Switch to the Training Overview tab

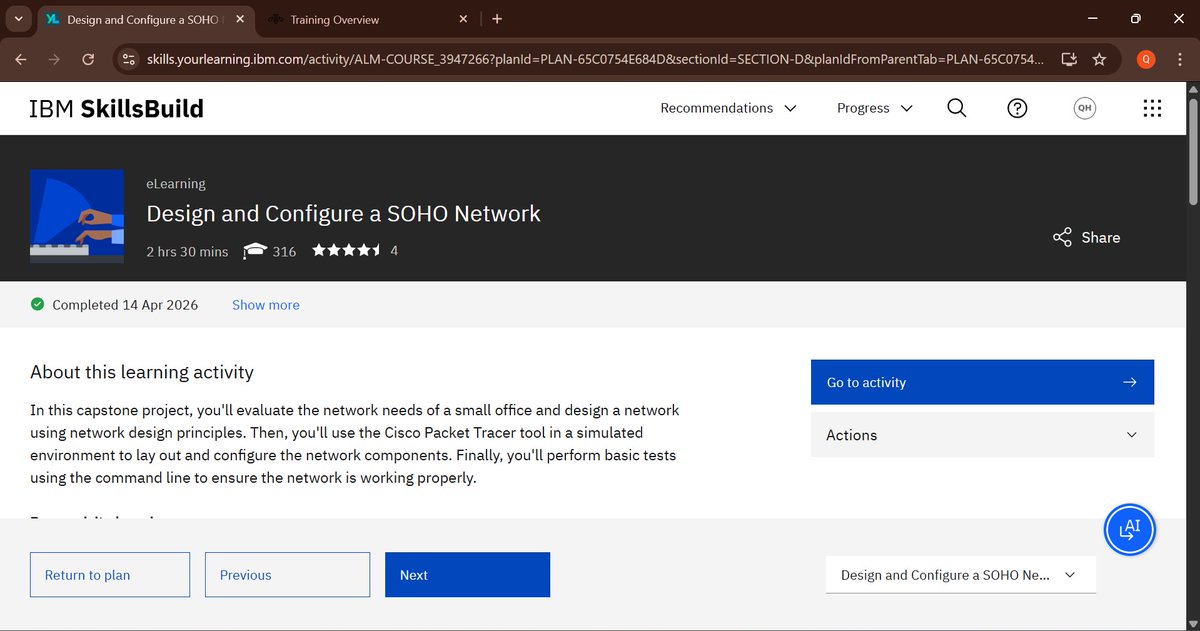tap(367, 19)
